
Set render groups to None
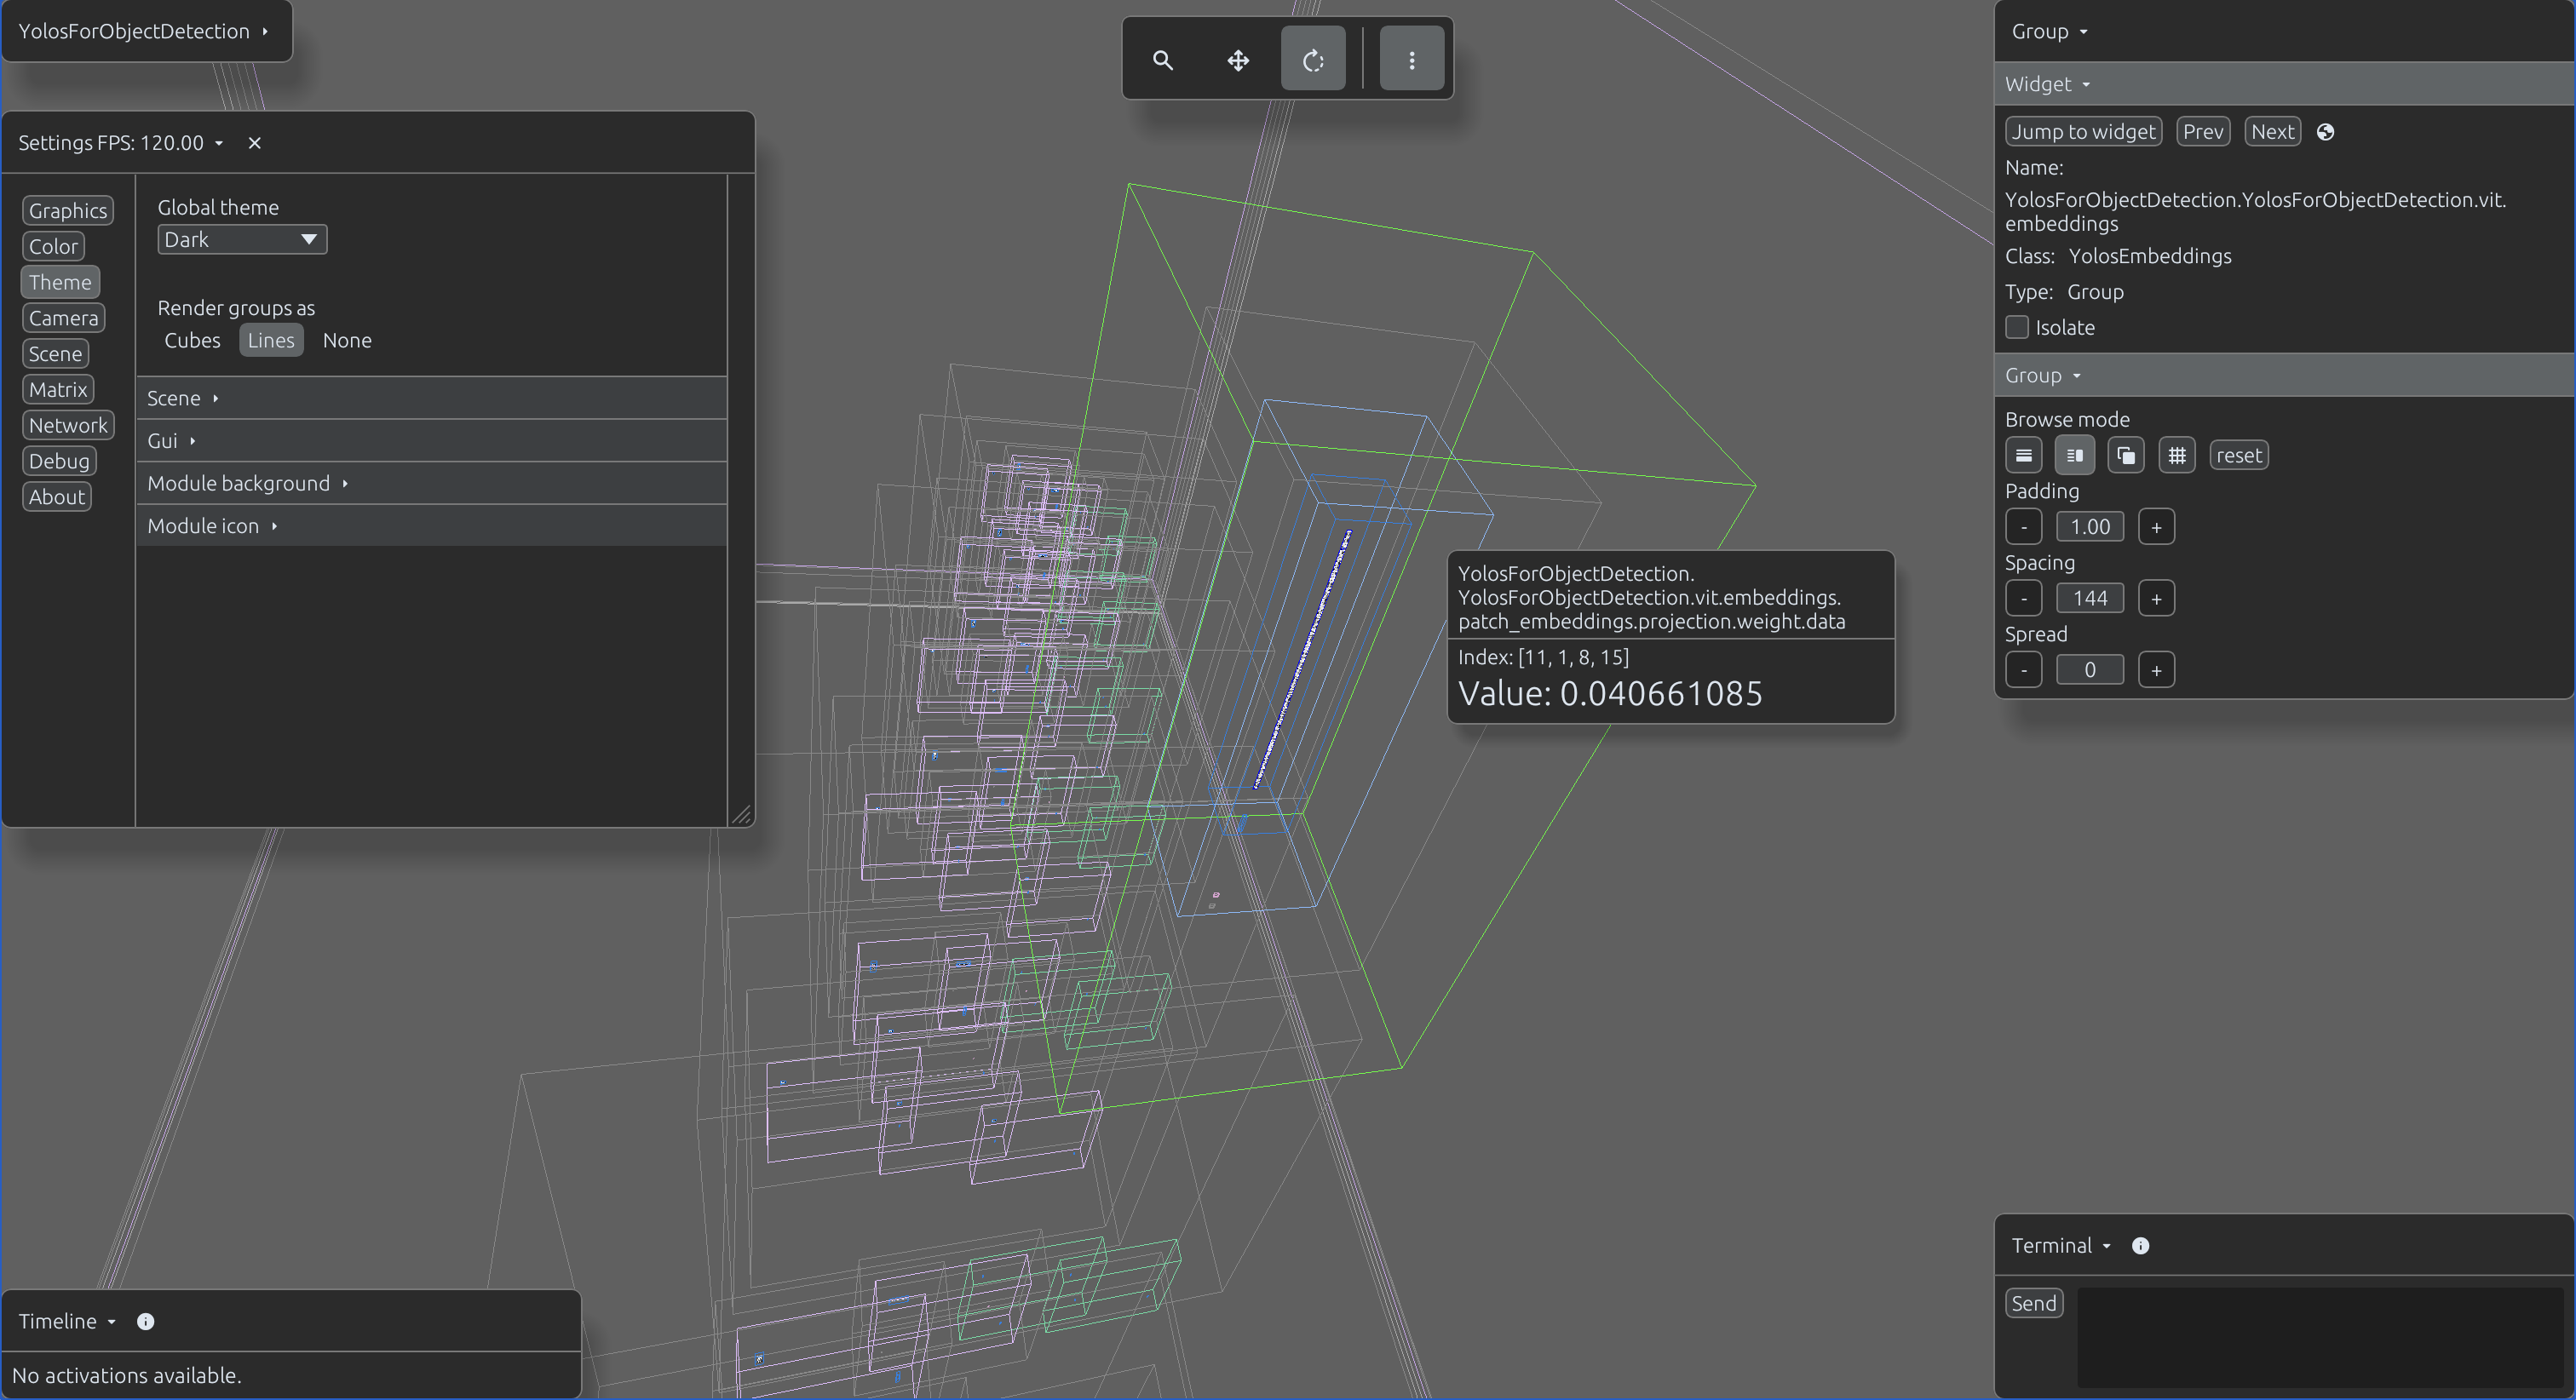pyautogui.click(x=347, y=341)
